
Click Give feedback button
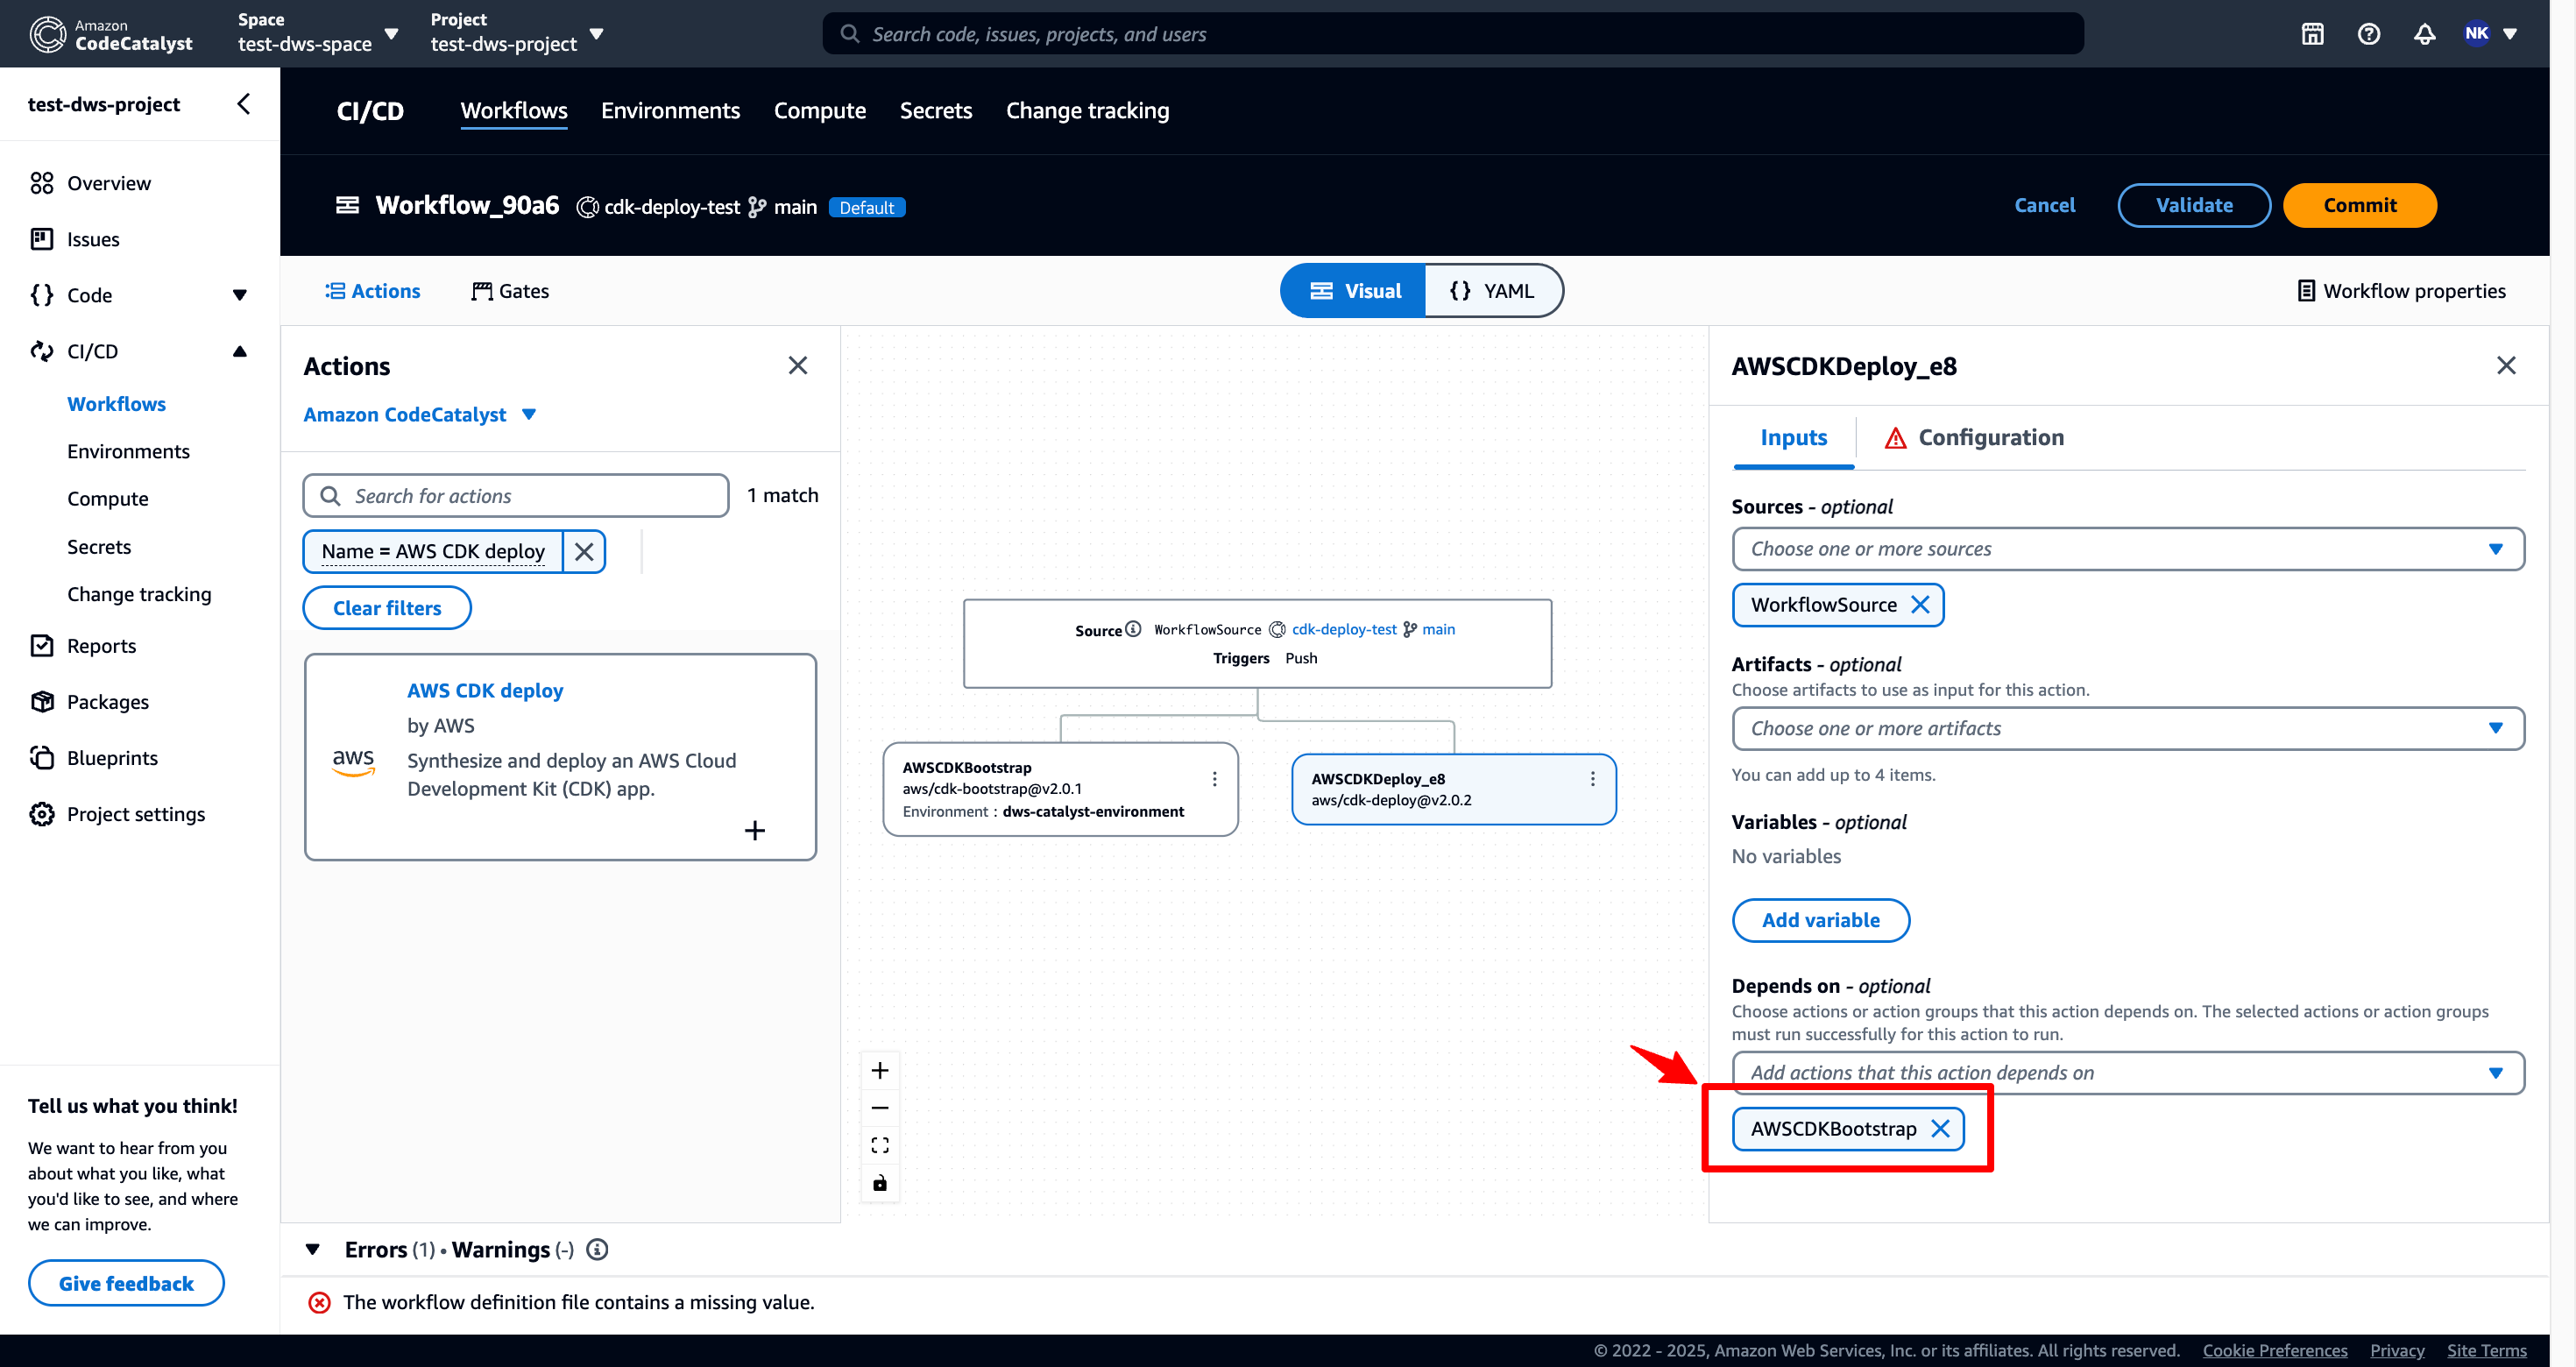click(x=126, y=1284)
